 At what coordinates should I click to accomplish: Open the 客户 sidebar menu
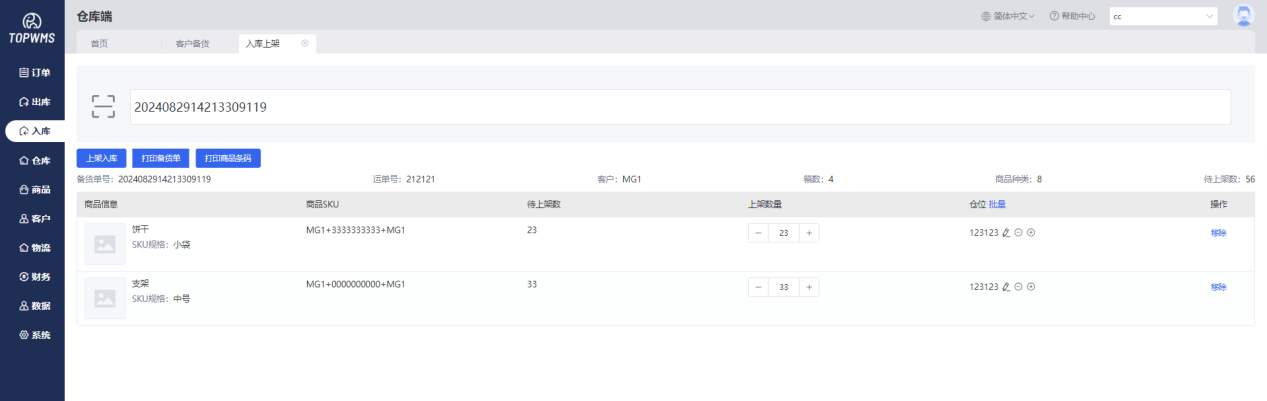tap(34, 218)
